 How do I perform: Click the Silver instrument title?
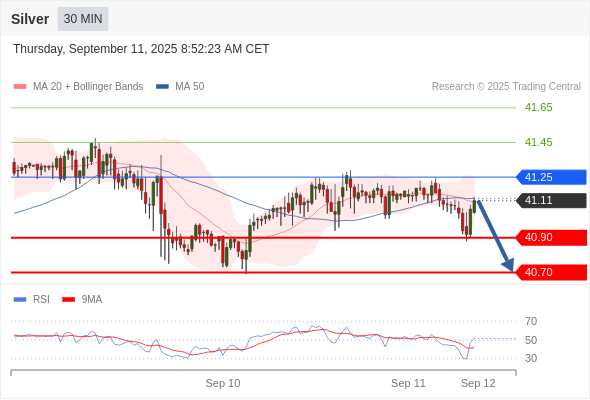tap(30, 19)
